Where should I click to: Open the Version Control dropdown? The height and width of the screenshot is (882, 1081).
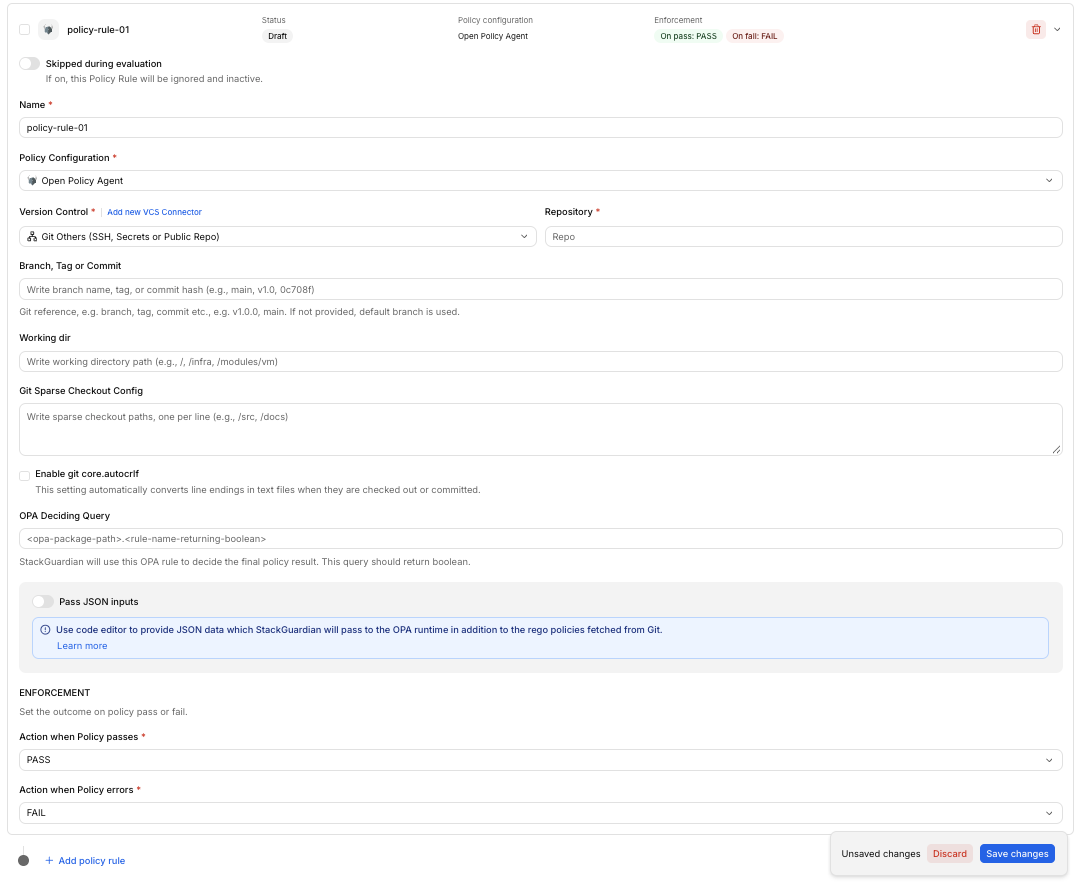pos(278,237)
